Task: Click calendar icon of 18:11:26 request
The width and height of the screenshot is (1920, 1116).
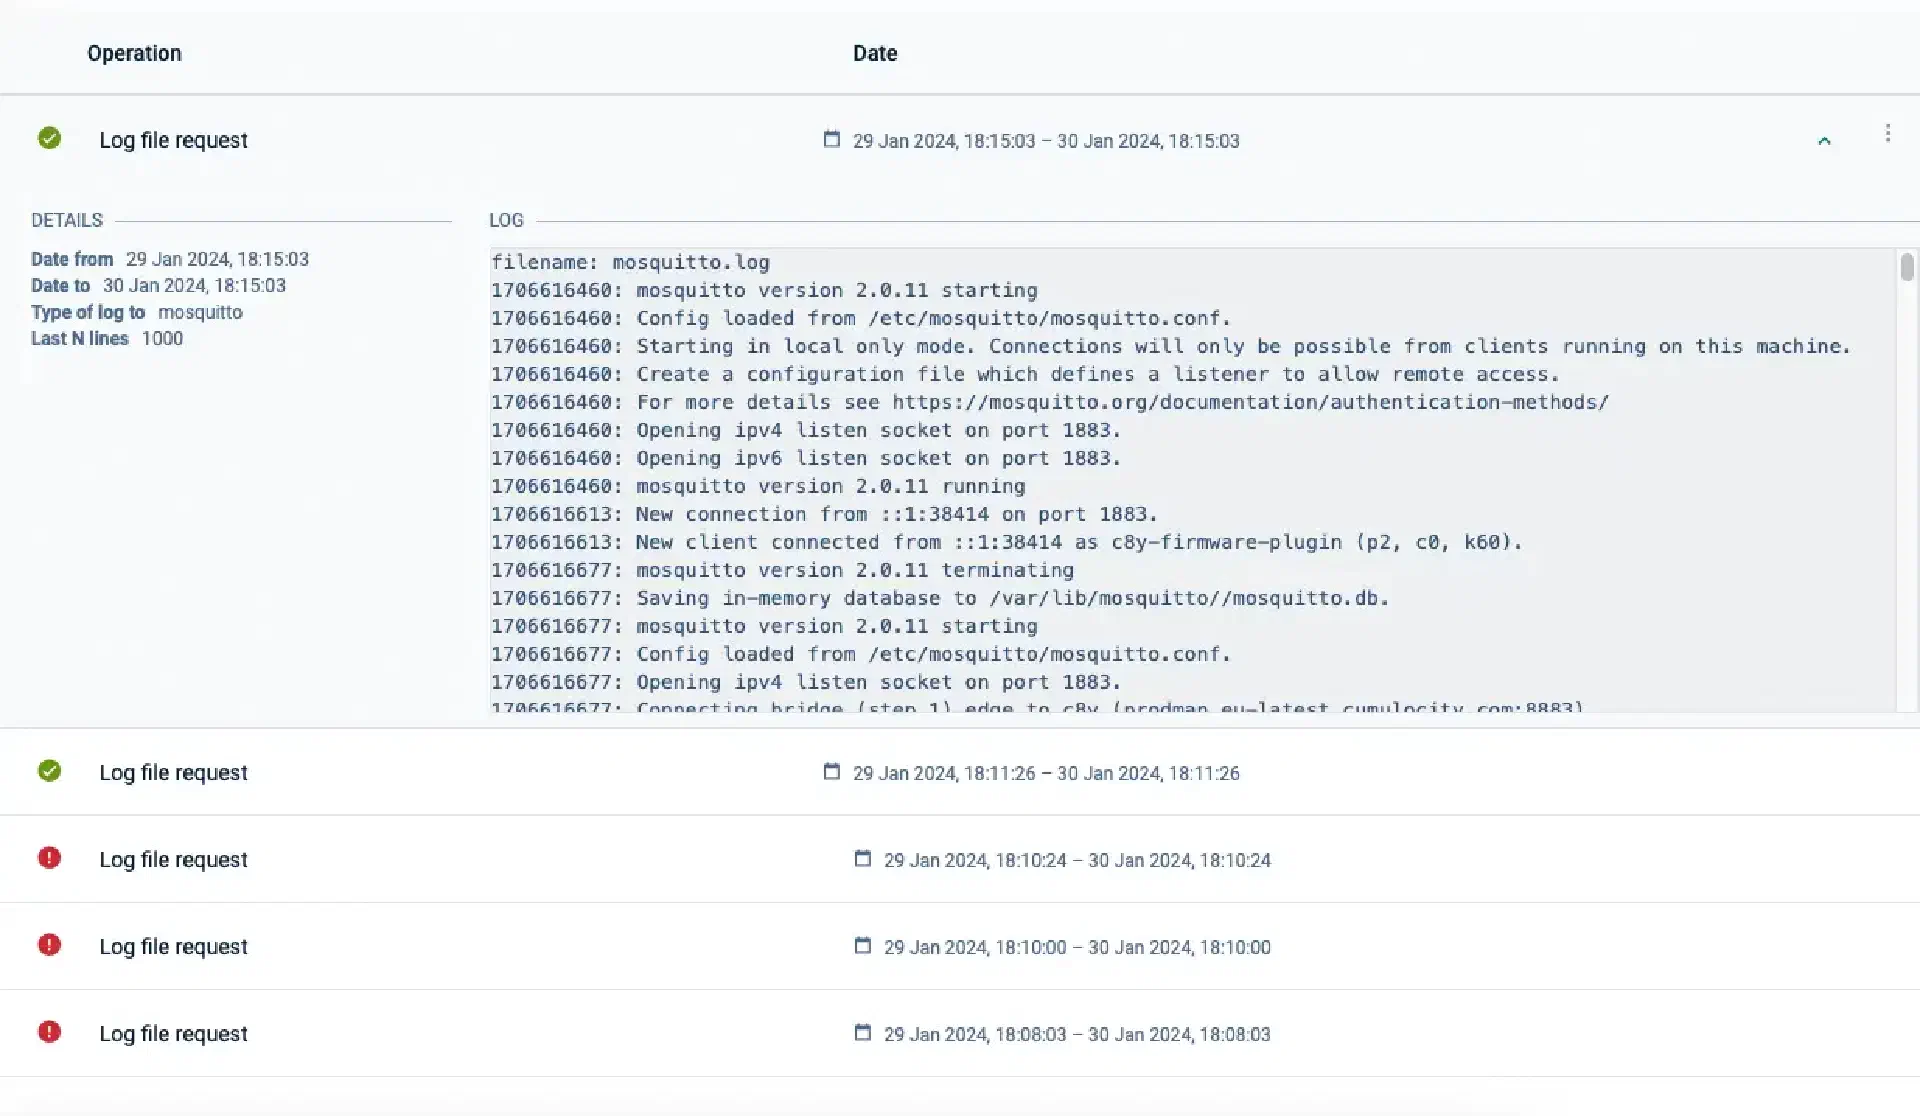Action: pyautogui.click(x=831, y=771)
